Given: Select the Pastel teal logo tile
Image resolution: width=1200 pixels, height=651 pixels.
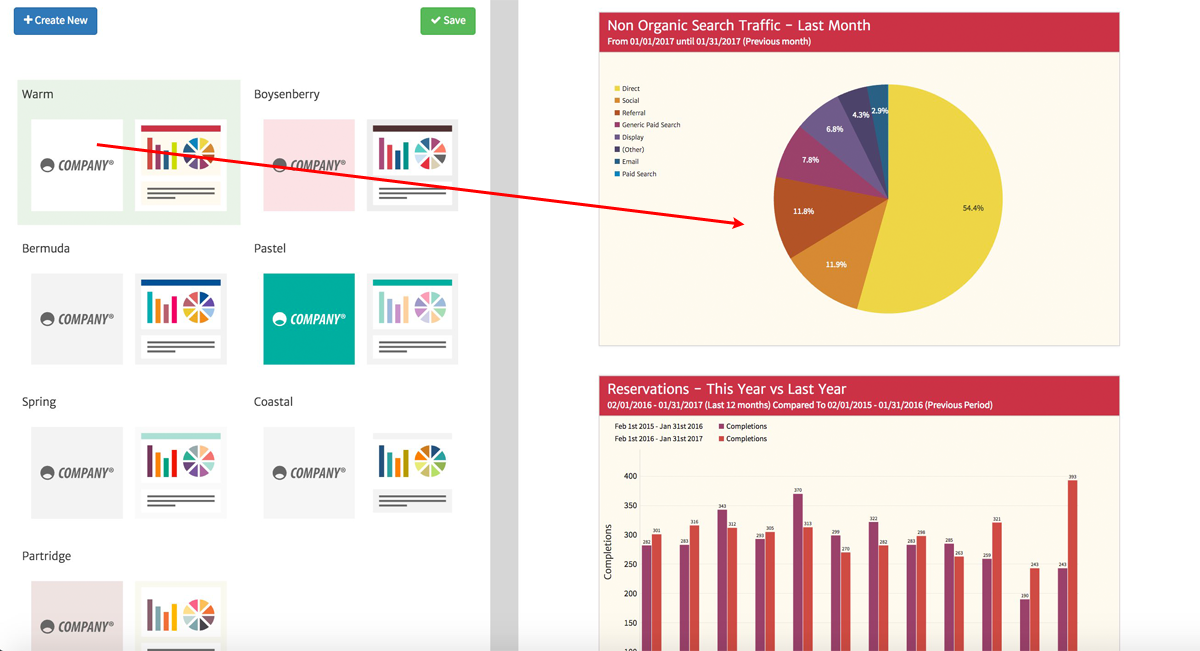Looking at the screenshot, I should pyautogui.click(x=309, y=319).
